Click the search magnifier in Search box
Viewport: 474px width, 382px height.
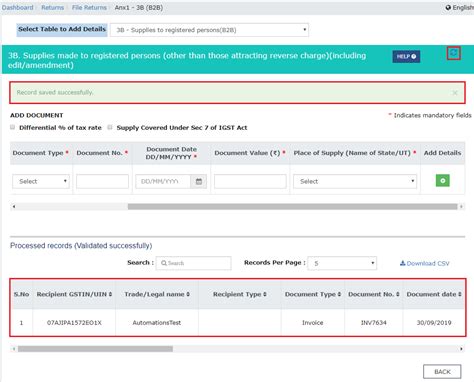(x=164, y=263)
